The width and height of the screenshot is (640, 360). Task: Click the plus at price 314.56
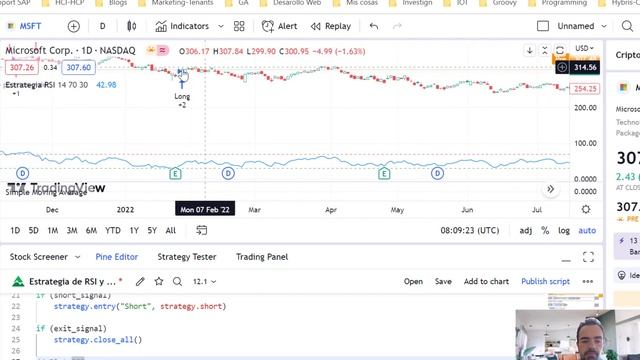click(562, 67)
